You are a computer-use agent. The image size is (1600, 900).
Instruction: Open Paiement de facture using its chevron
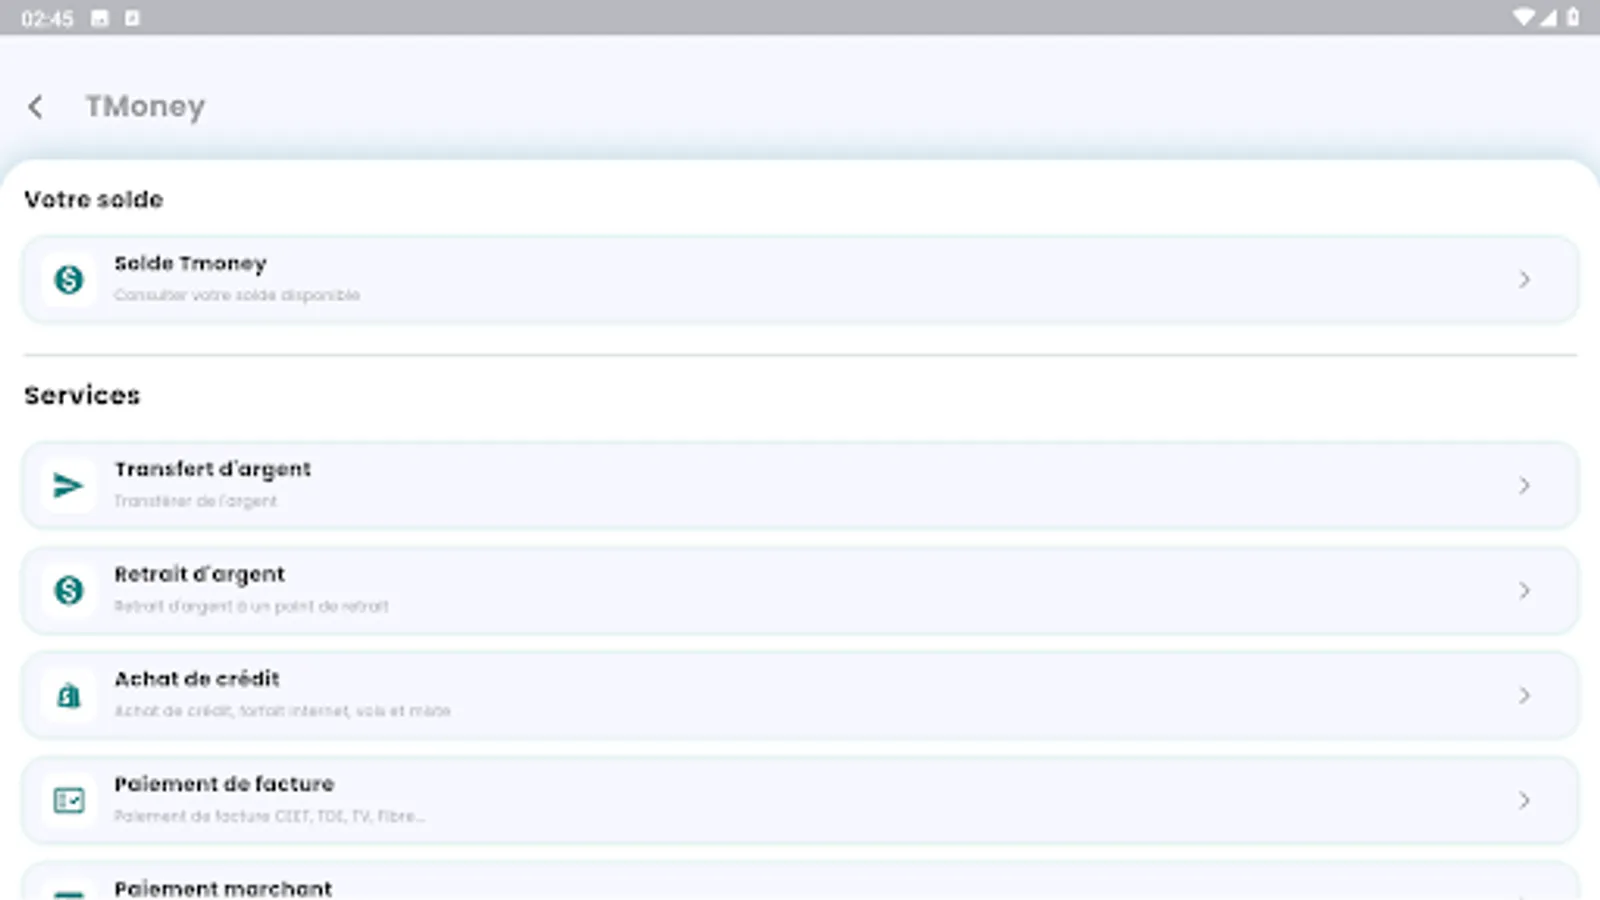(1524, 801)
